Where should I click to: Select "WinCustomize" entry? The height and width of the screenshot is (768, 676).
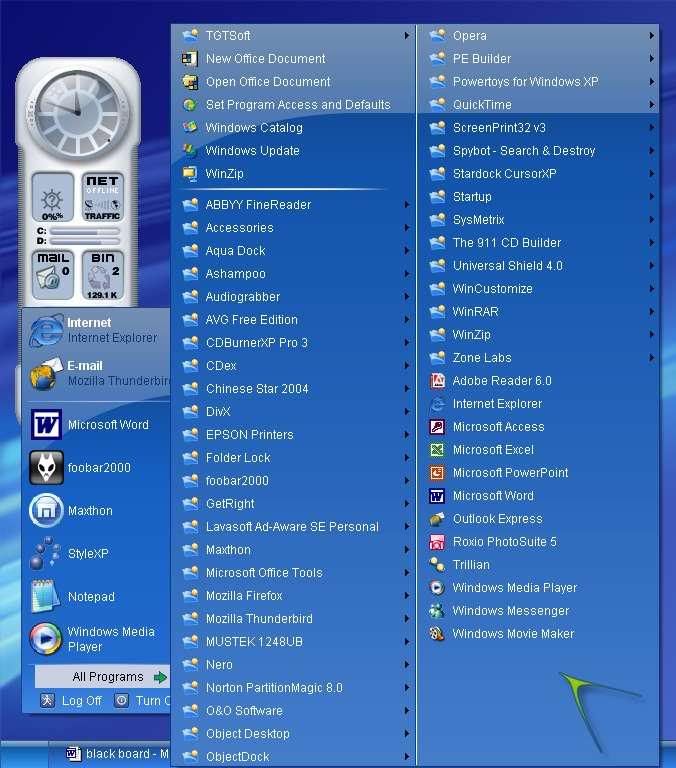[x=539, y=288]
